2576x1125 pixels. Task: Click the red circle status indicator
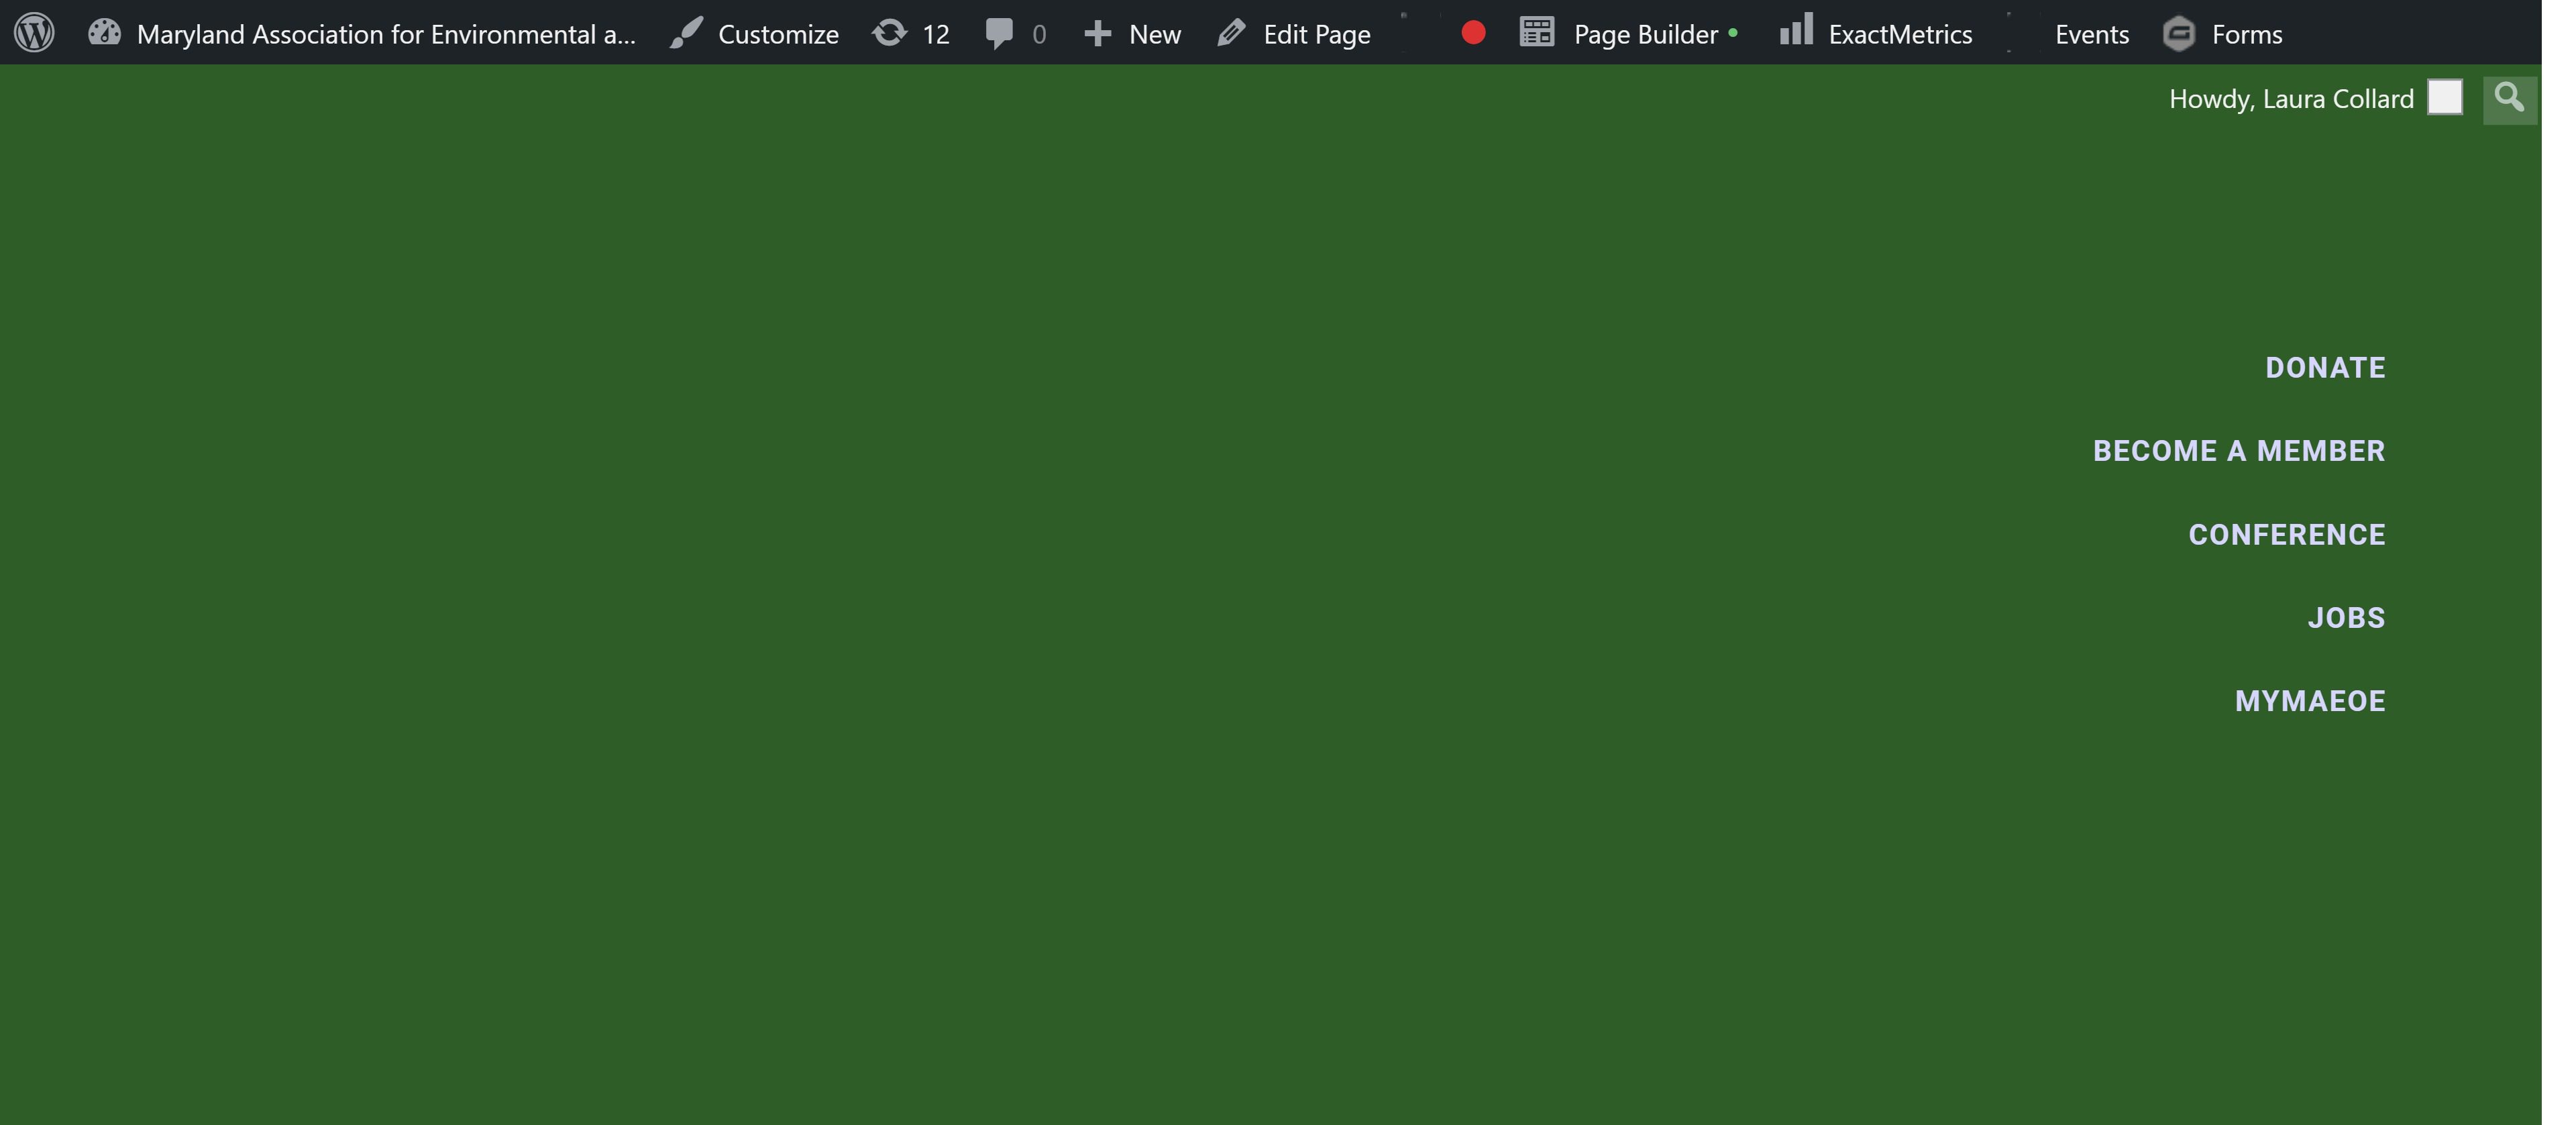click(x=1472, y=33)
